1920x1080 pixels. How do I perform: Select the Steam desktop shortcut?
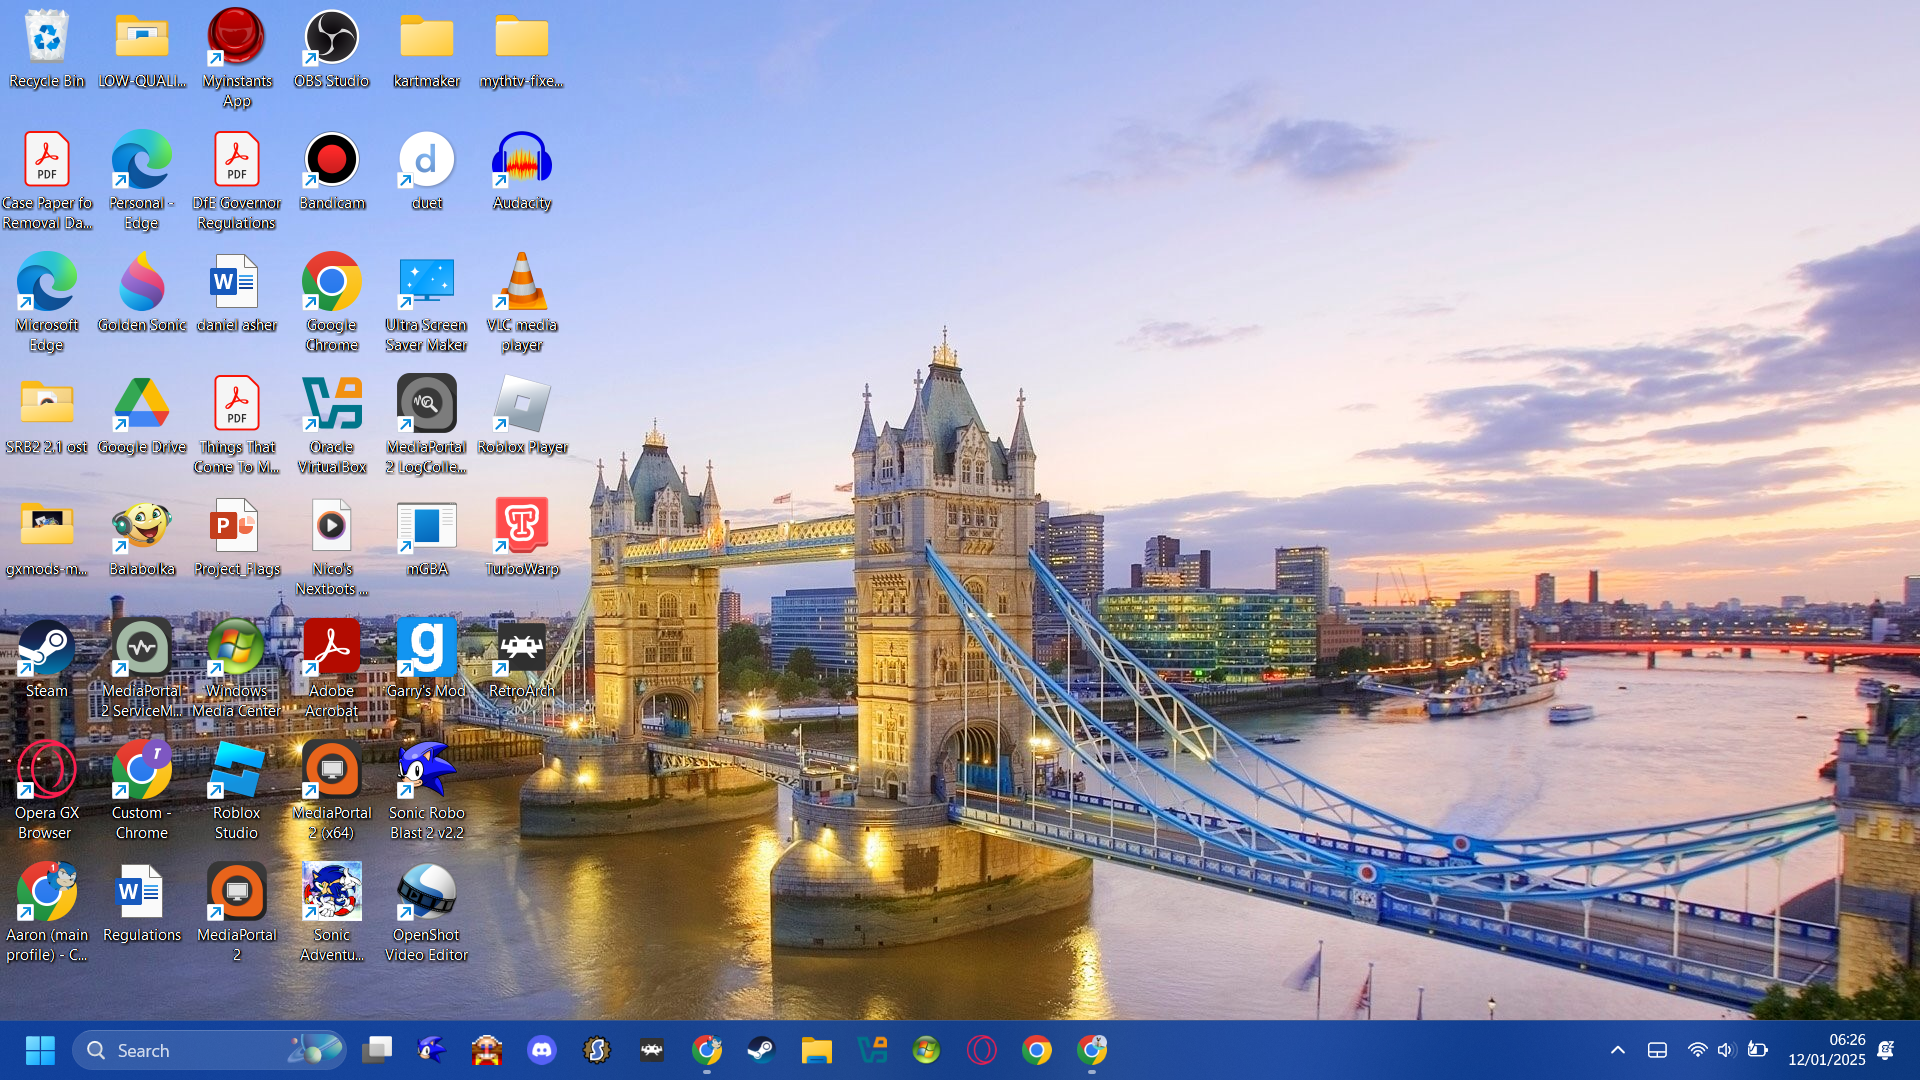[x=46, y=648]
